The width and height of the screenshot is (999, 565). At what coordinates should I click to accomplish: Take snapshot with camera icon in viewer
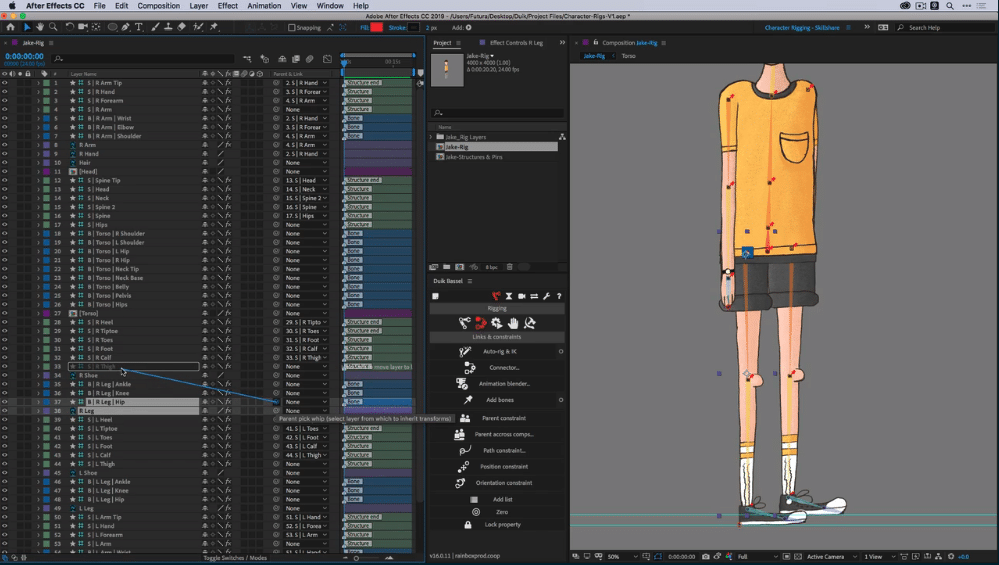(706, 556)
